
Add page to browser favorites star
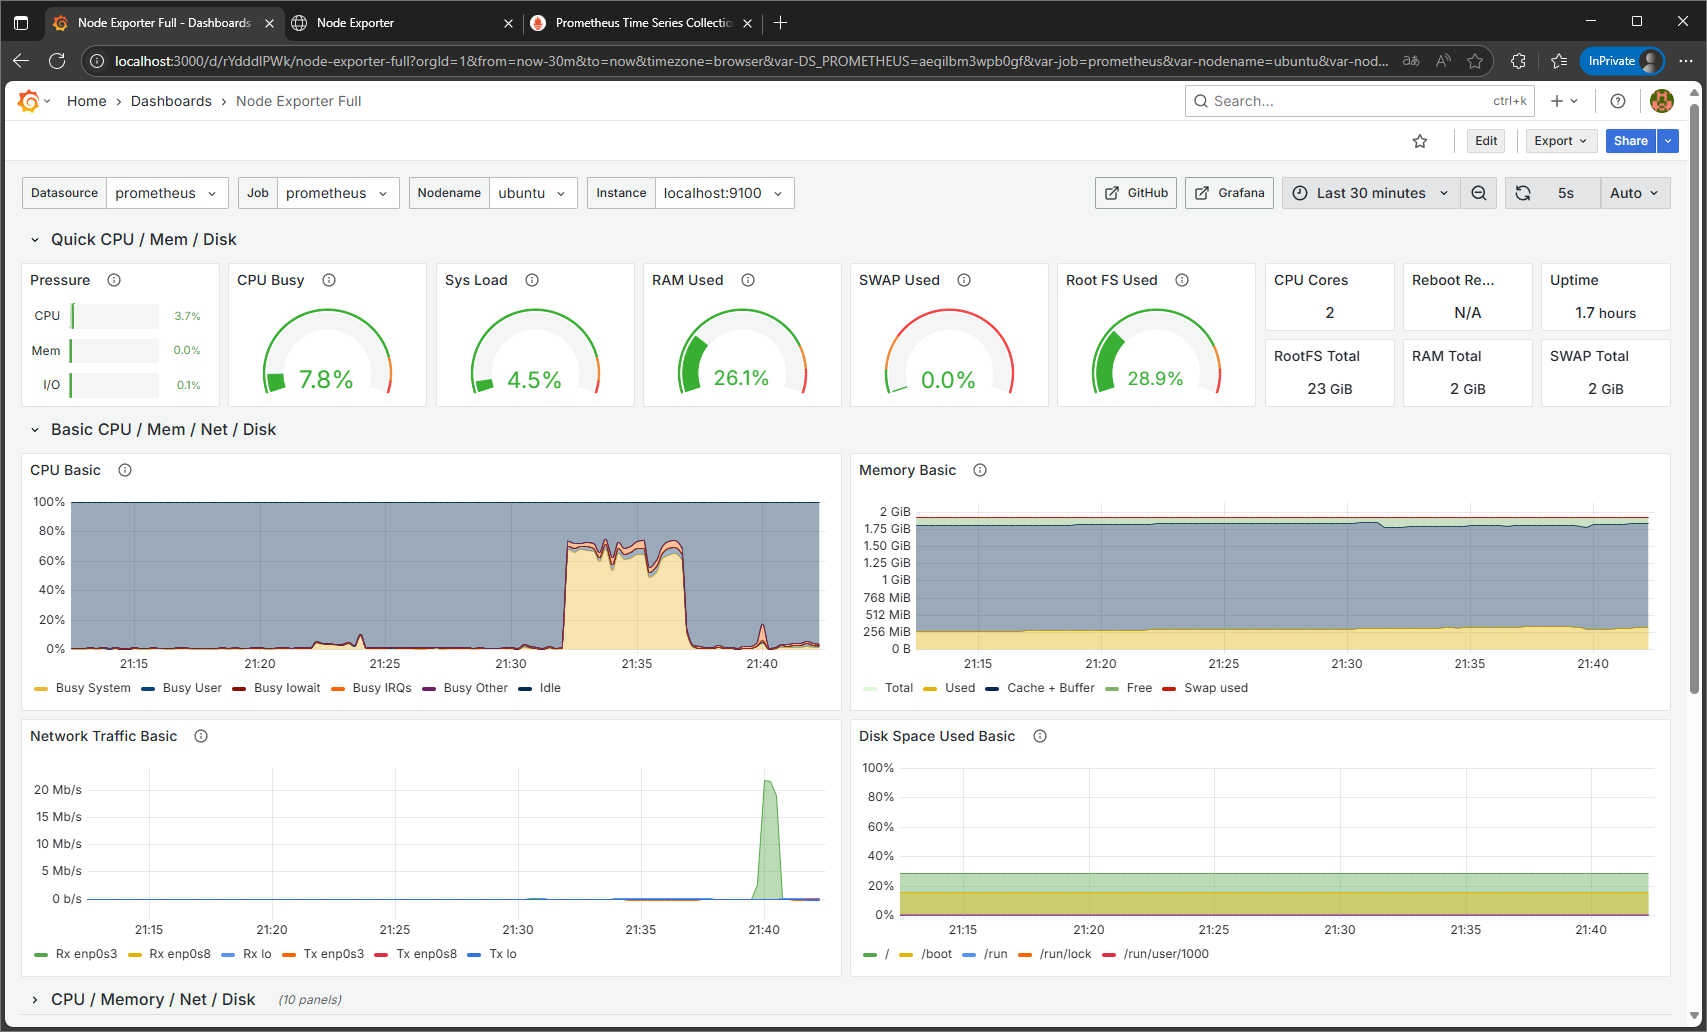point(1475,61)
